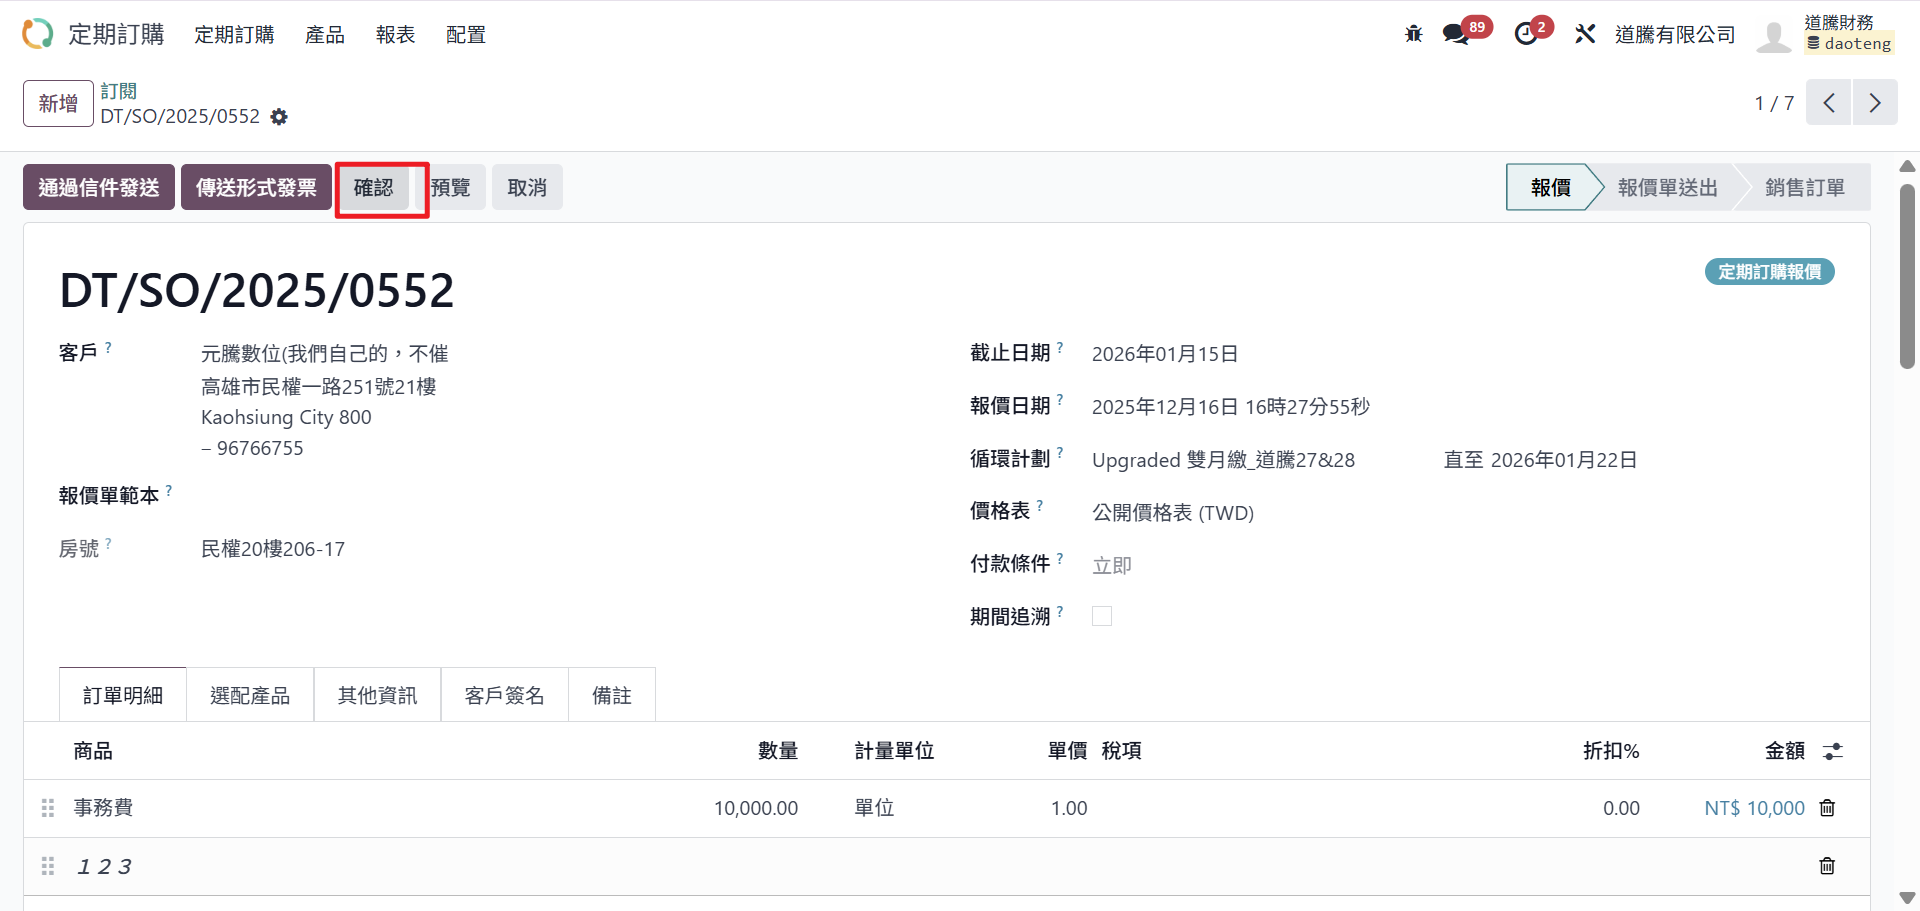Image resolution: width=1920 pixels, height=911 pixels.
Task: Open the 報表 menu
Action: pos(395,35)
